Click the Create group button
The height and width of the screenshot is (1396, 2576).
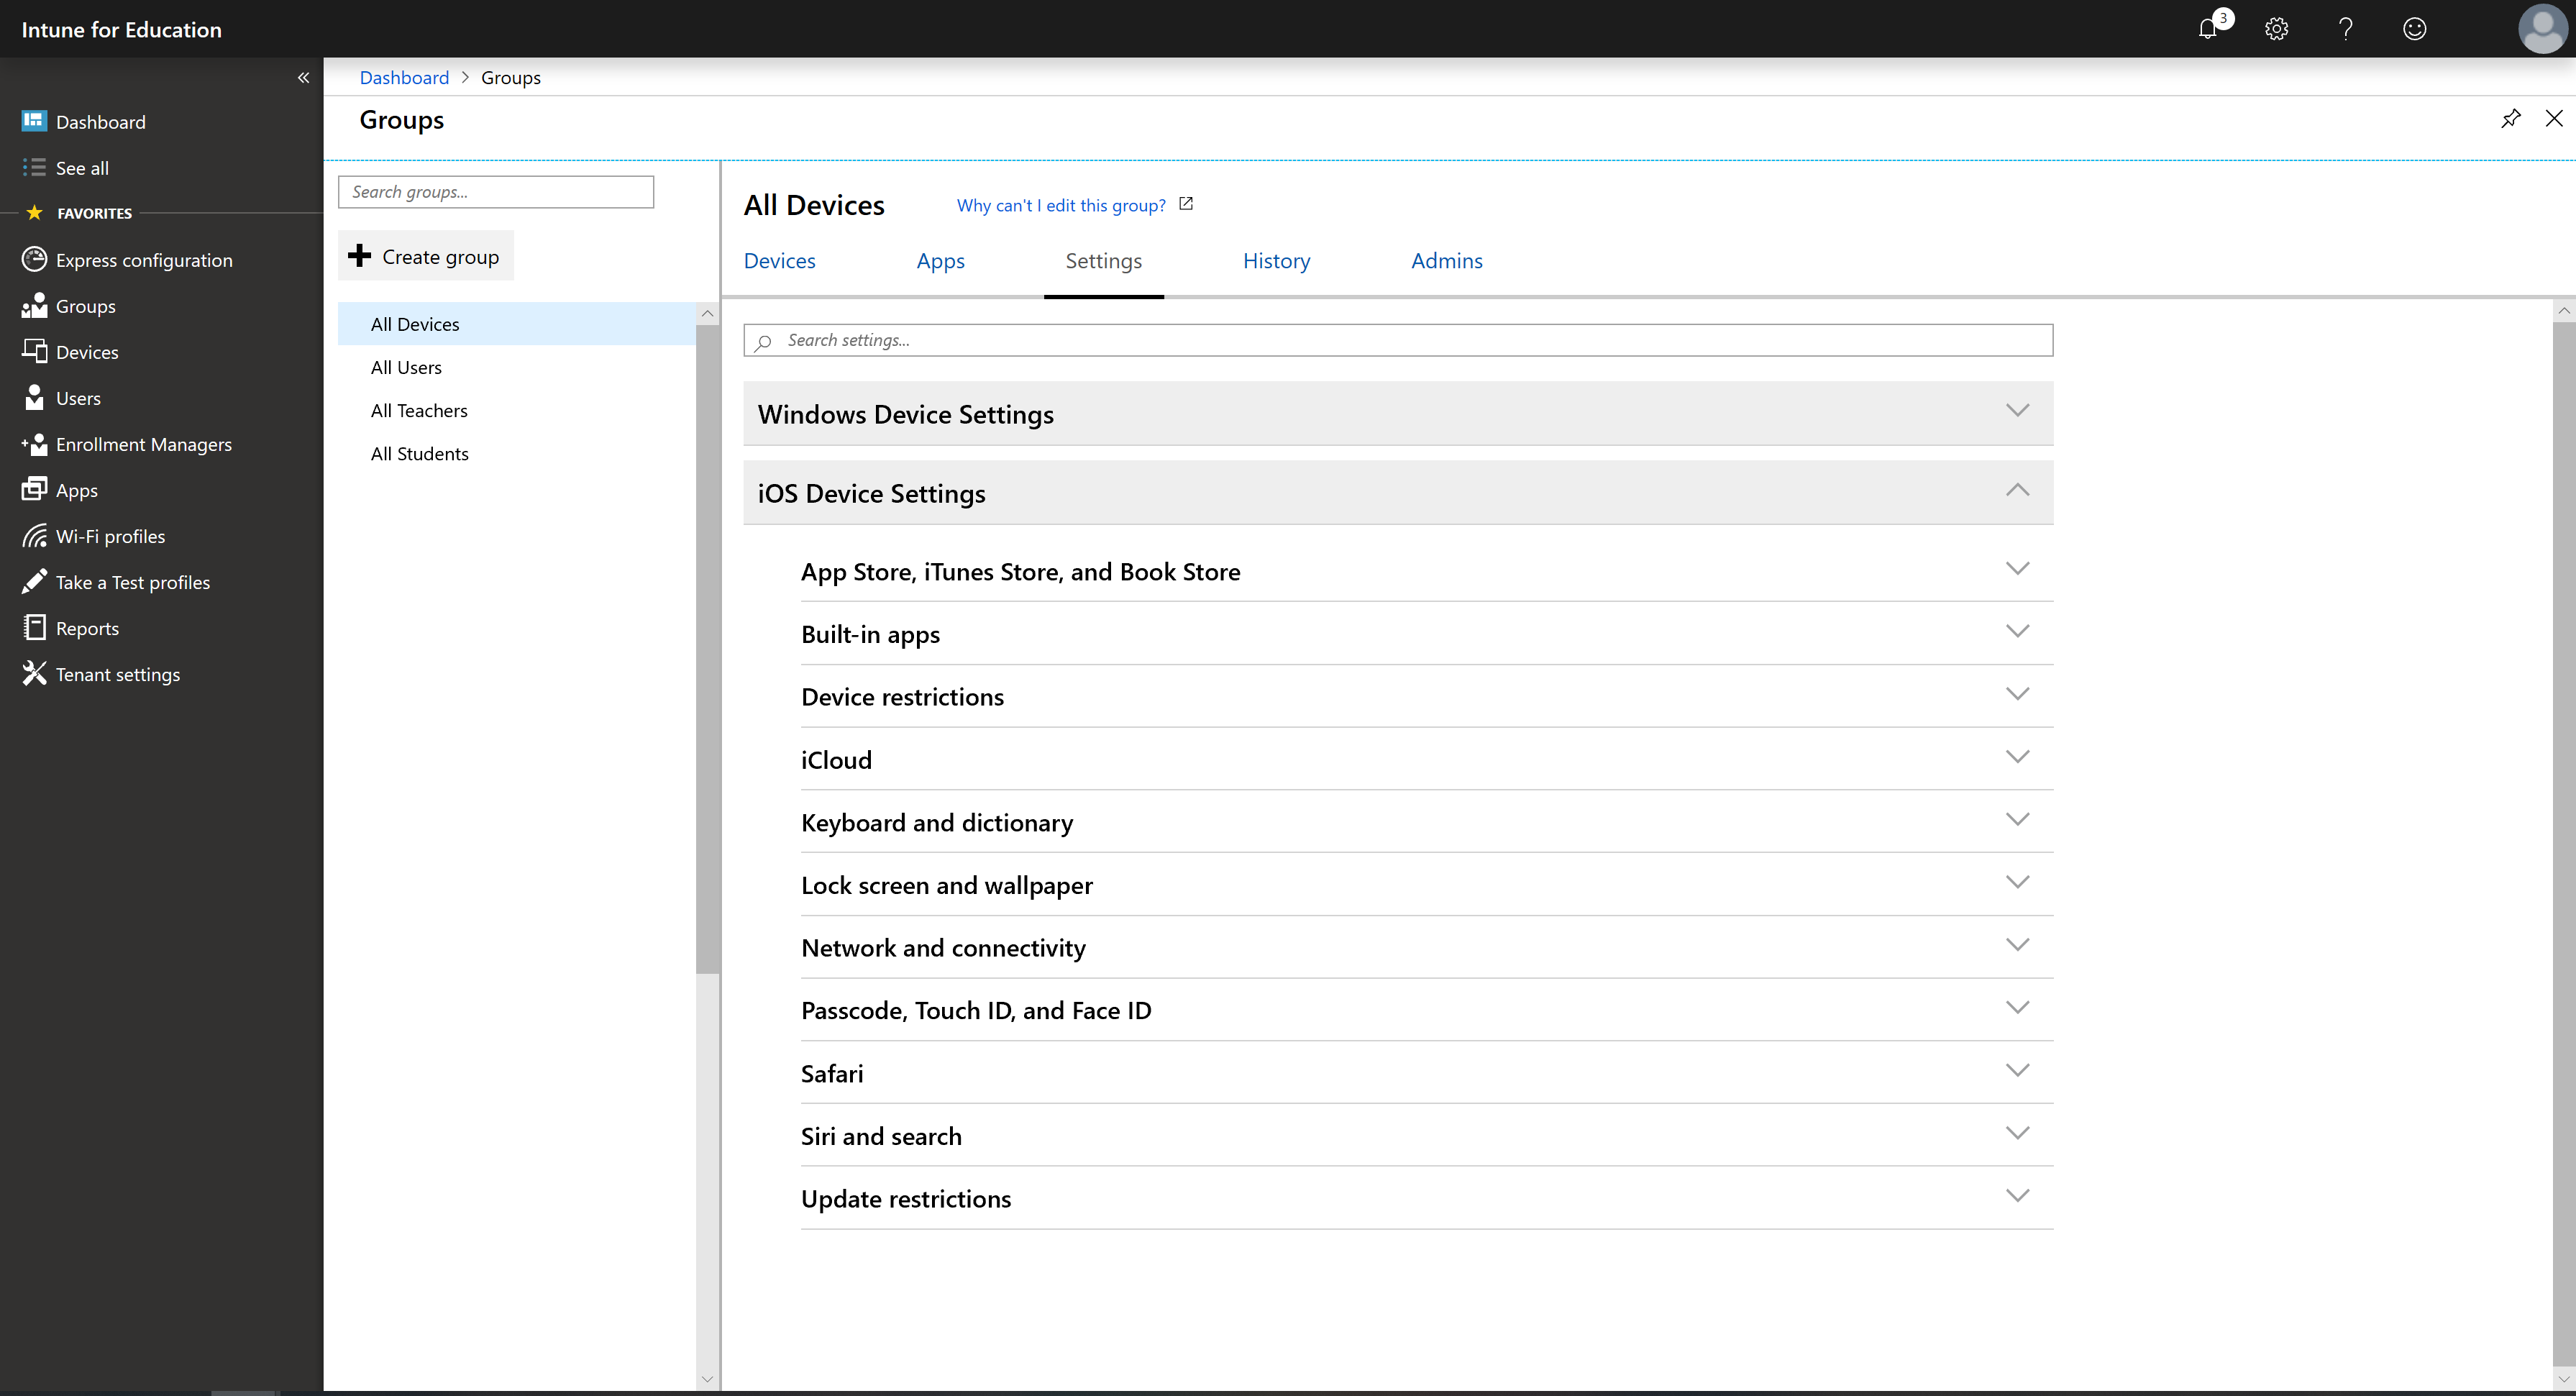tap(426, 256)
